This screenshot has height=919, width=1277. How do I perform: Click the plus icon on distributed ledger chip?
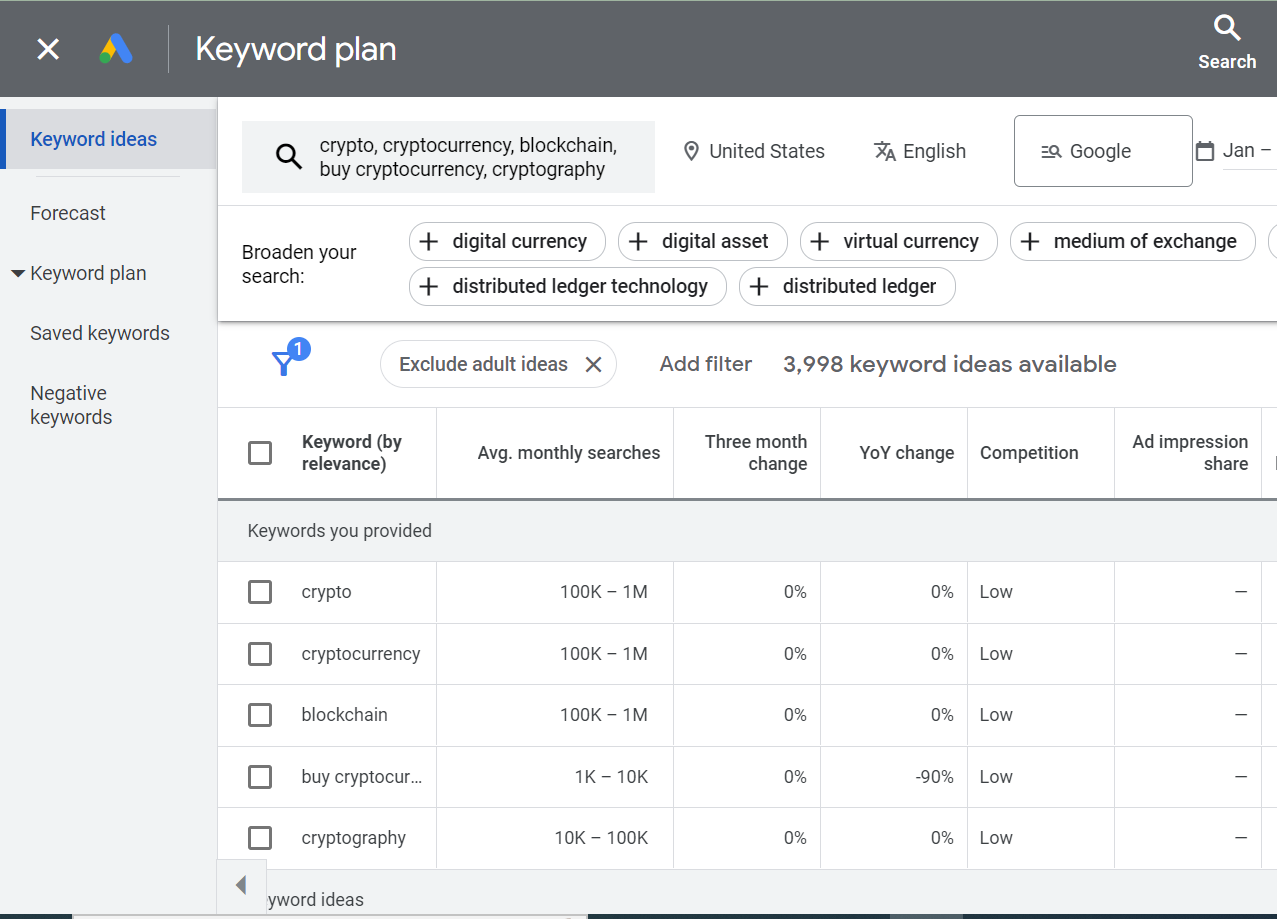pos(759,286)
